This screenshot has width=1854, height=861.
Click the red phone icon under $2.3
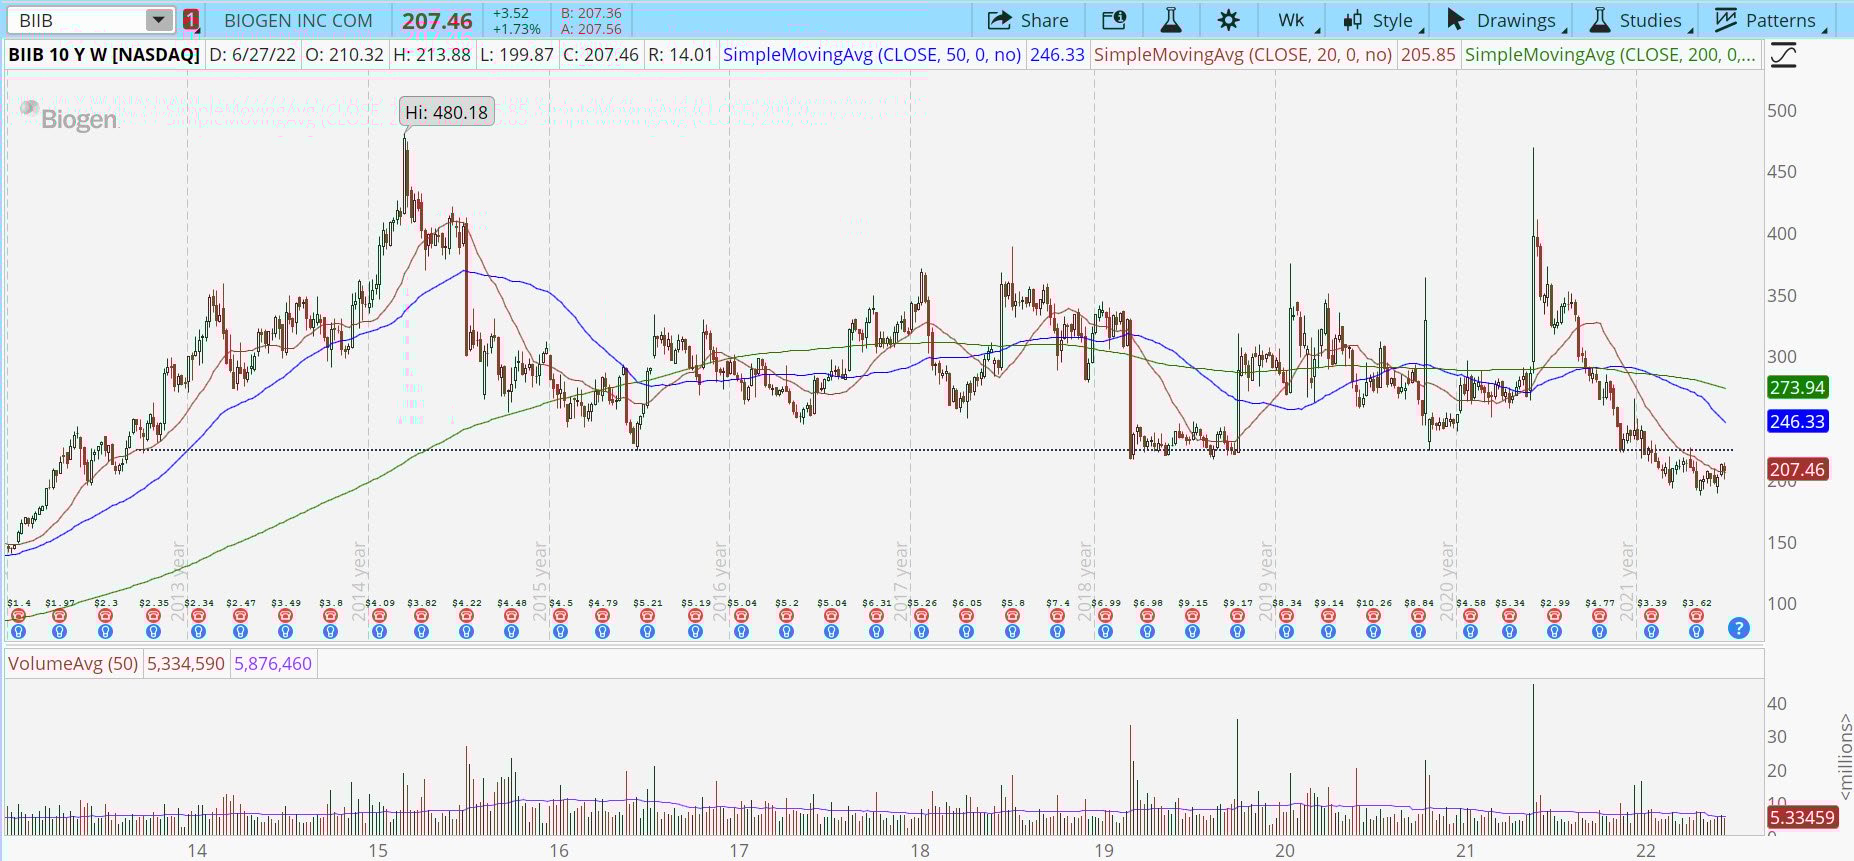pos(105,616)
